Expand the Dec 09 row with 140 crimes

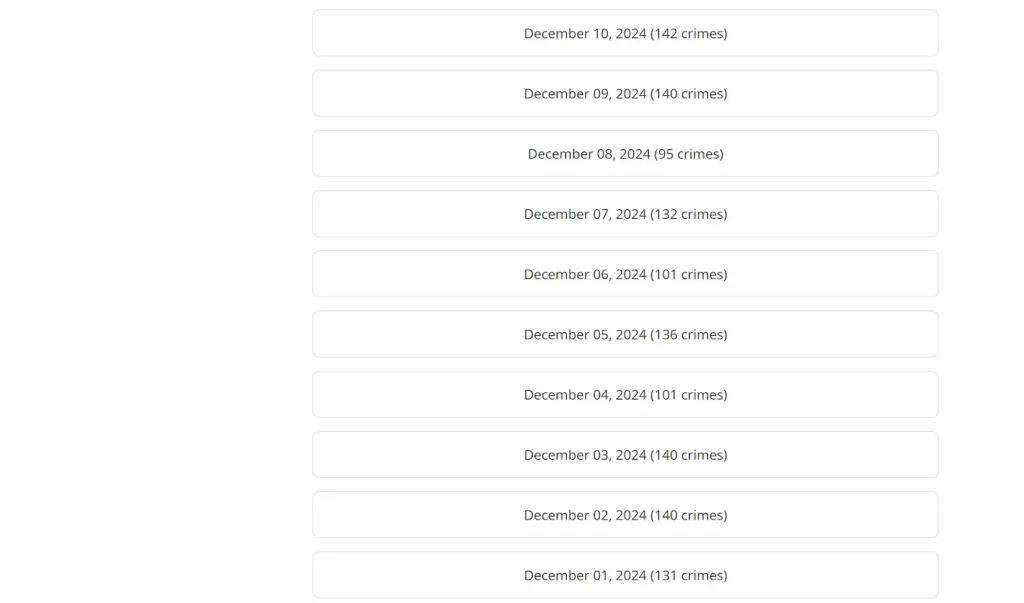[x=625, y=93]
